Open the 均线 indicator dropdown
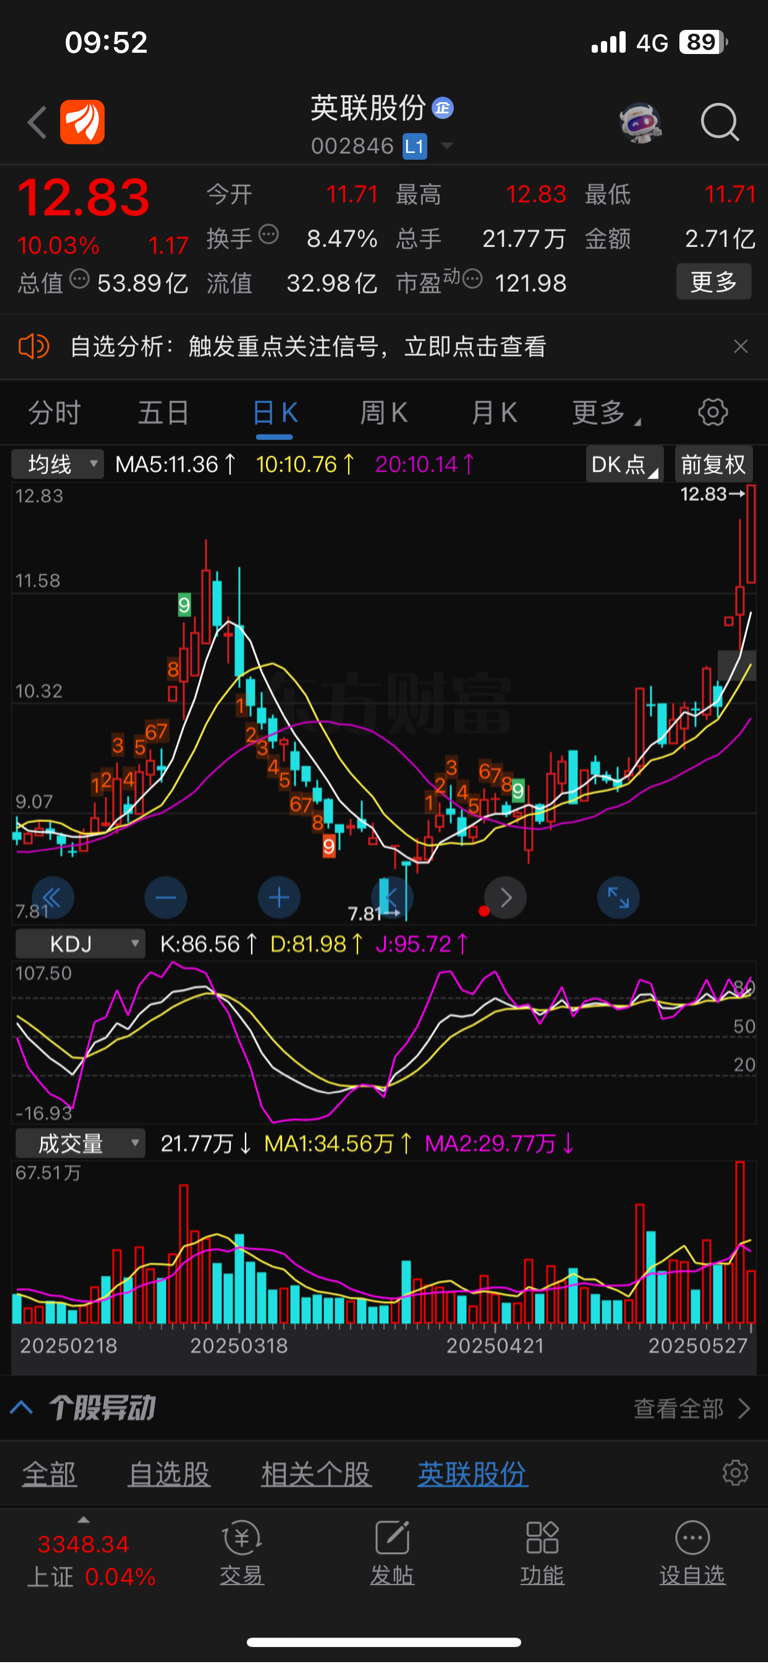 pos(57,464)
